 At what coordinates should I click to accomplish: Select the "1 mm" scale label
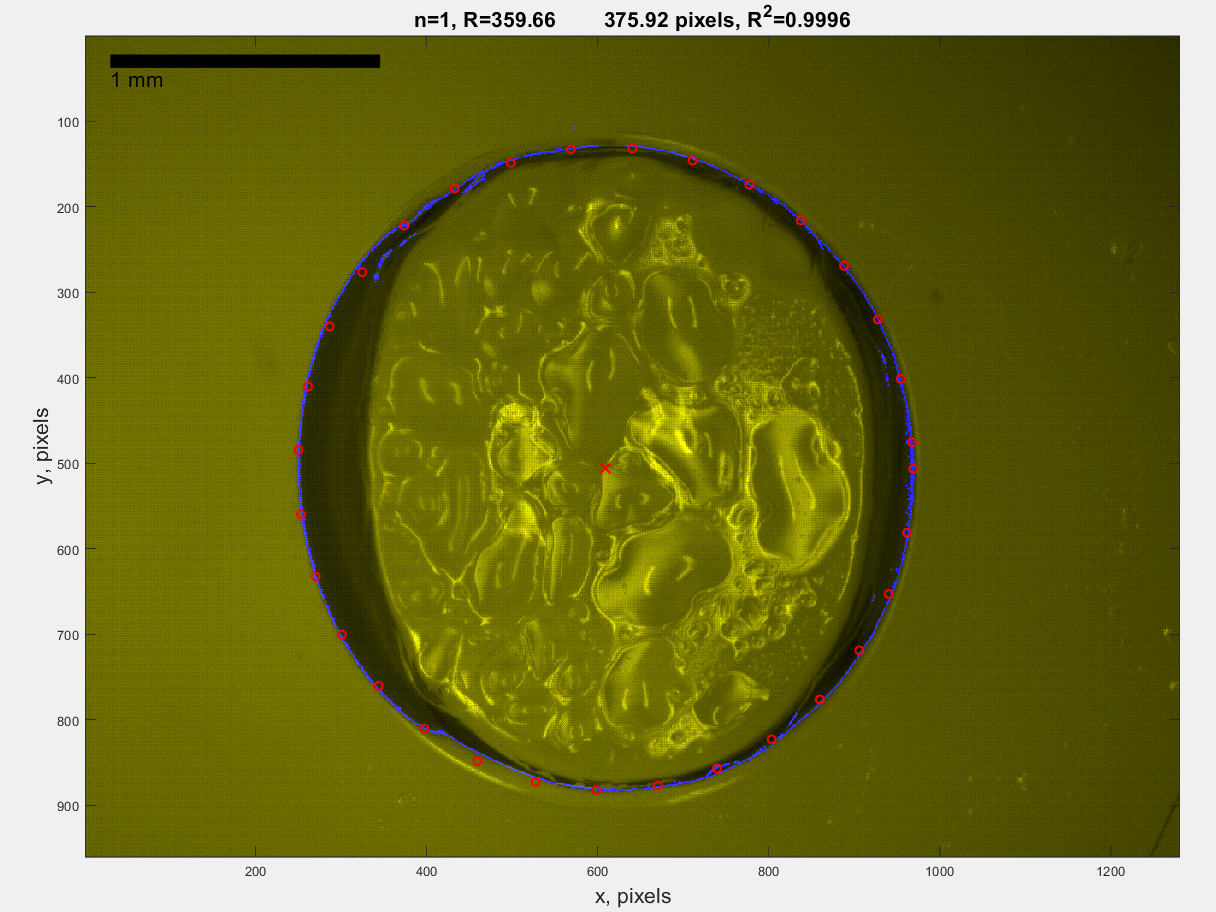(137, 81)
